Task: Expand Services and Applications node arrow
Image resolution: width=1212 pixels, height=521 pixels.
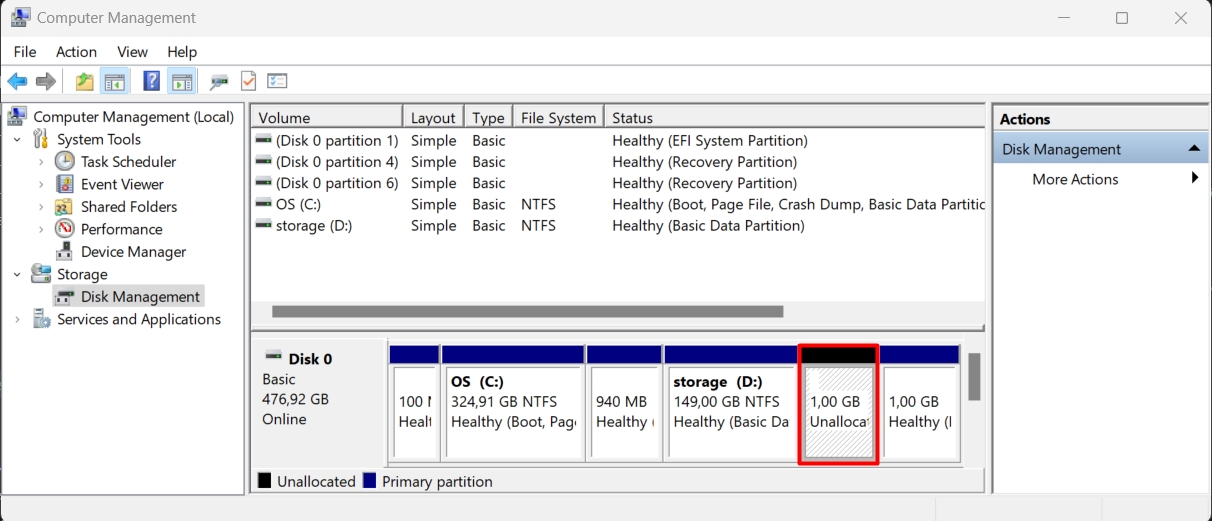Action: pos(17,319)
